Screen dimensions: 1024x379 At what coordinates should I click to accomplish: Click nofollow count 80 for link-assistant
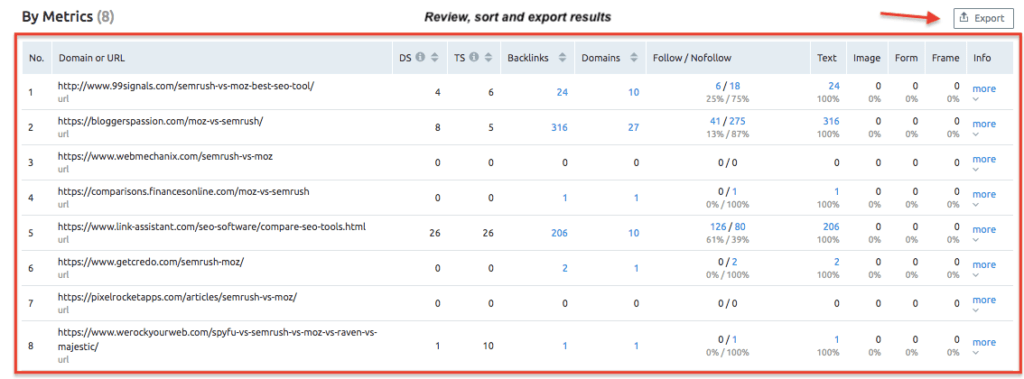740,227
